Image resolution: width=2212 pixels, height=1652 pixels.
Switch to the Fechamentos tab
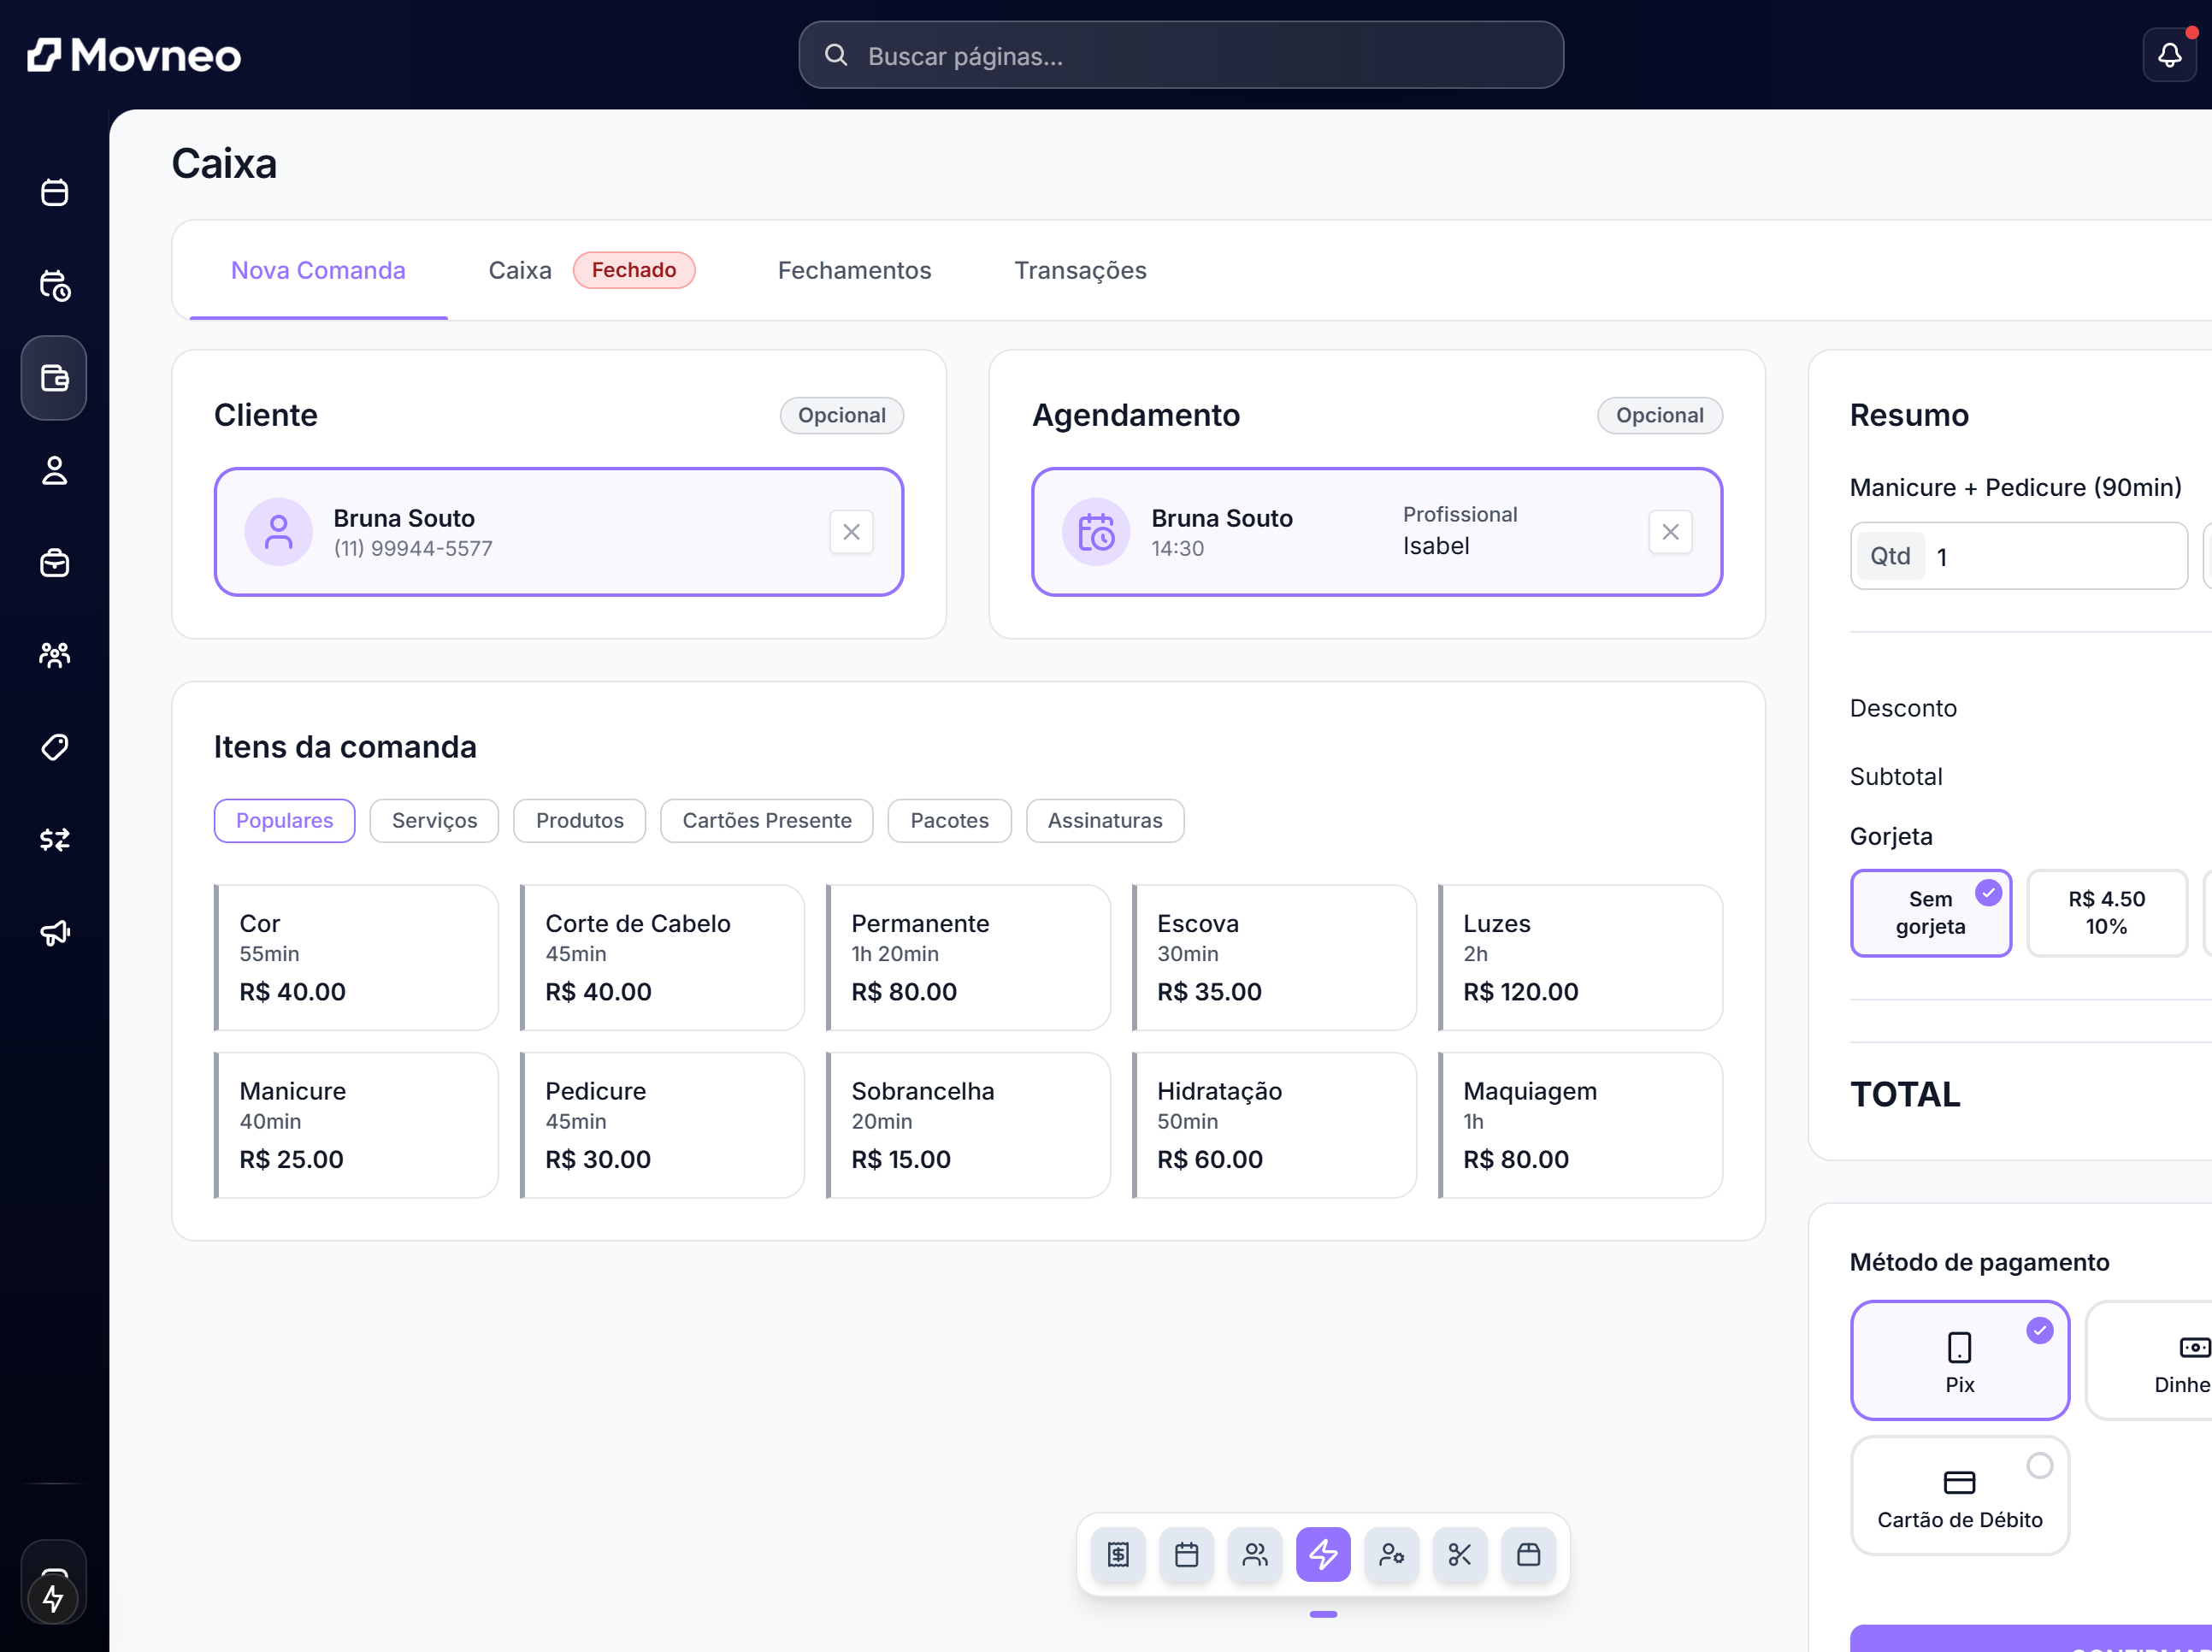(854, 270)
